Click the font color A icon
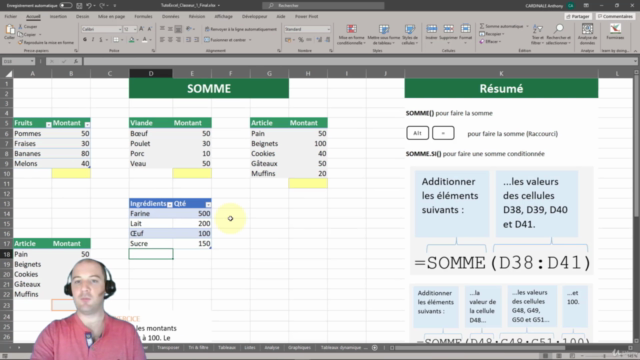Screen dimensions: 640x360 pyautogui.click(x=144, y=40)
